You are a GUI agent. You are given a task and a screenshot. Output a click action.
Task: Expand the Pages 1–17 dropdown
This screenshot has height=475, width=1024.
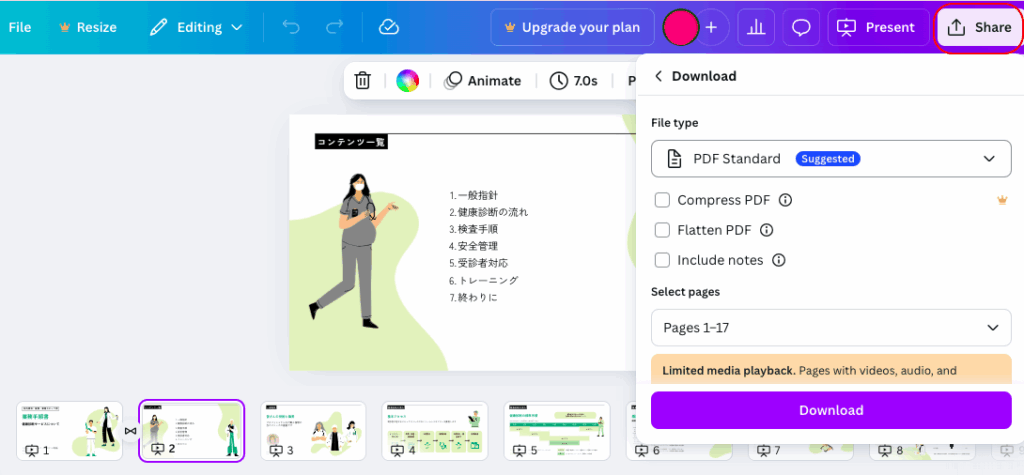point(831,327)
